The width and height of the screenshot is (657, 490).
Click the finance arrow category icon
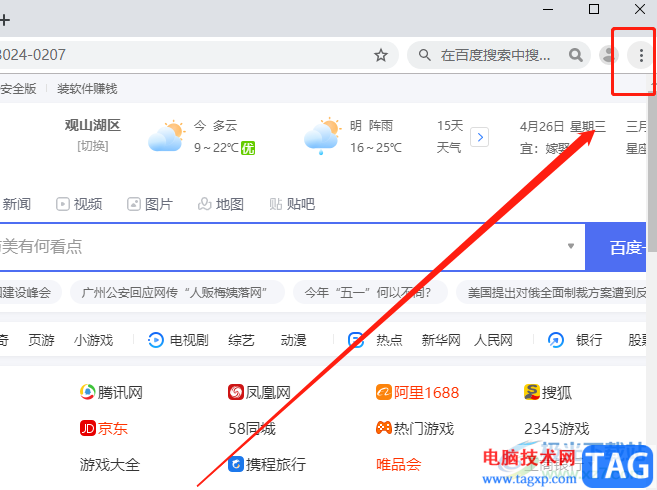(x=556, y=340)
